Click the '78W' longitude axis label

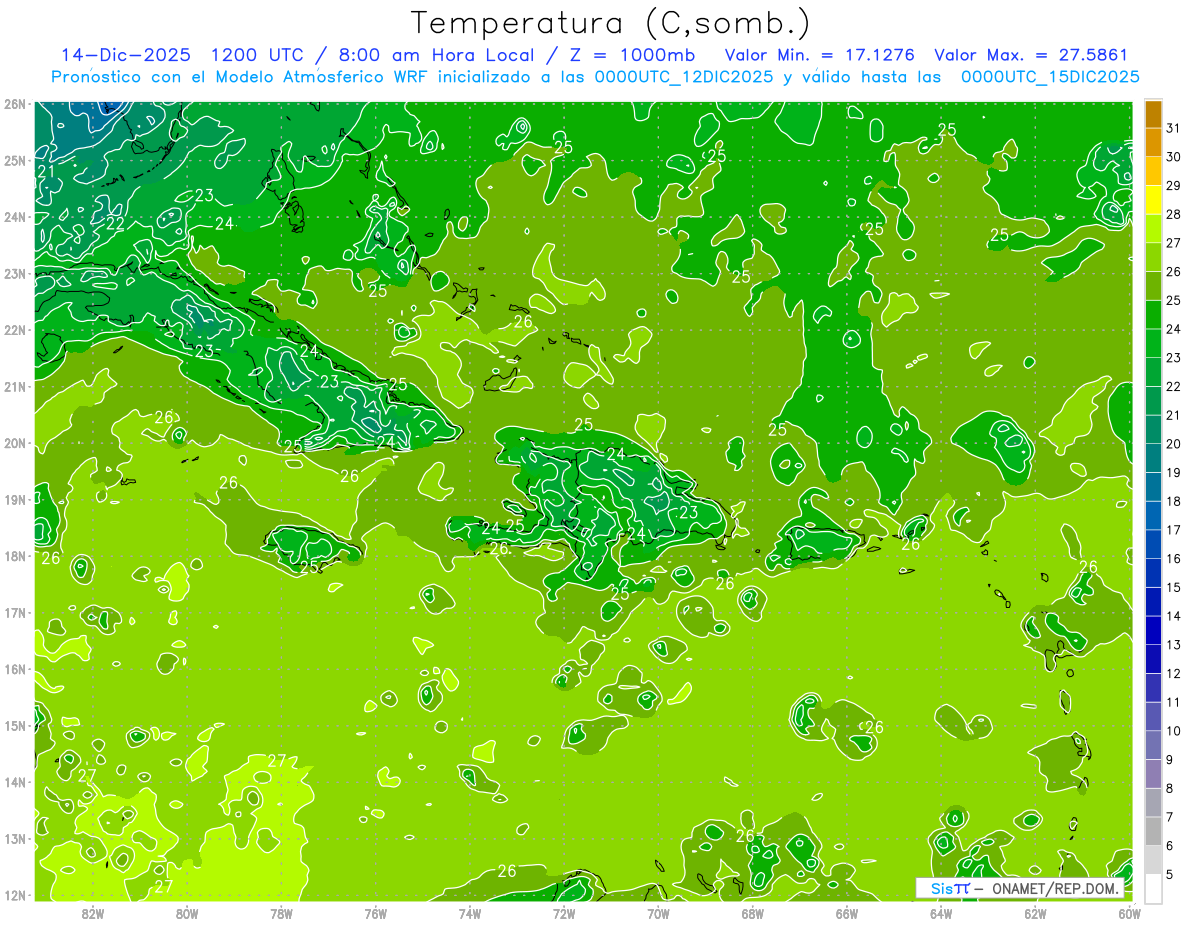[281, 914]
